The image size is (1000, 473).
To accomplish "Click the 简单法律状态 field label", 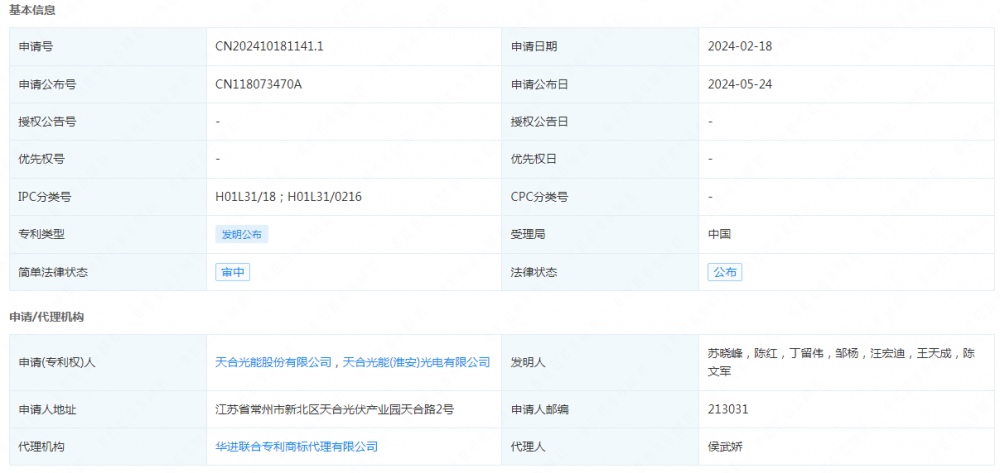I will tap(53, 272).
